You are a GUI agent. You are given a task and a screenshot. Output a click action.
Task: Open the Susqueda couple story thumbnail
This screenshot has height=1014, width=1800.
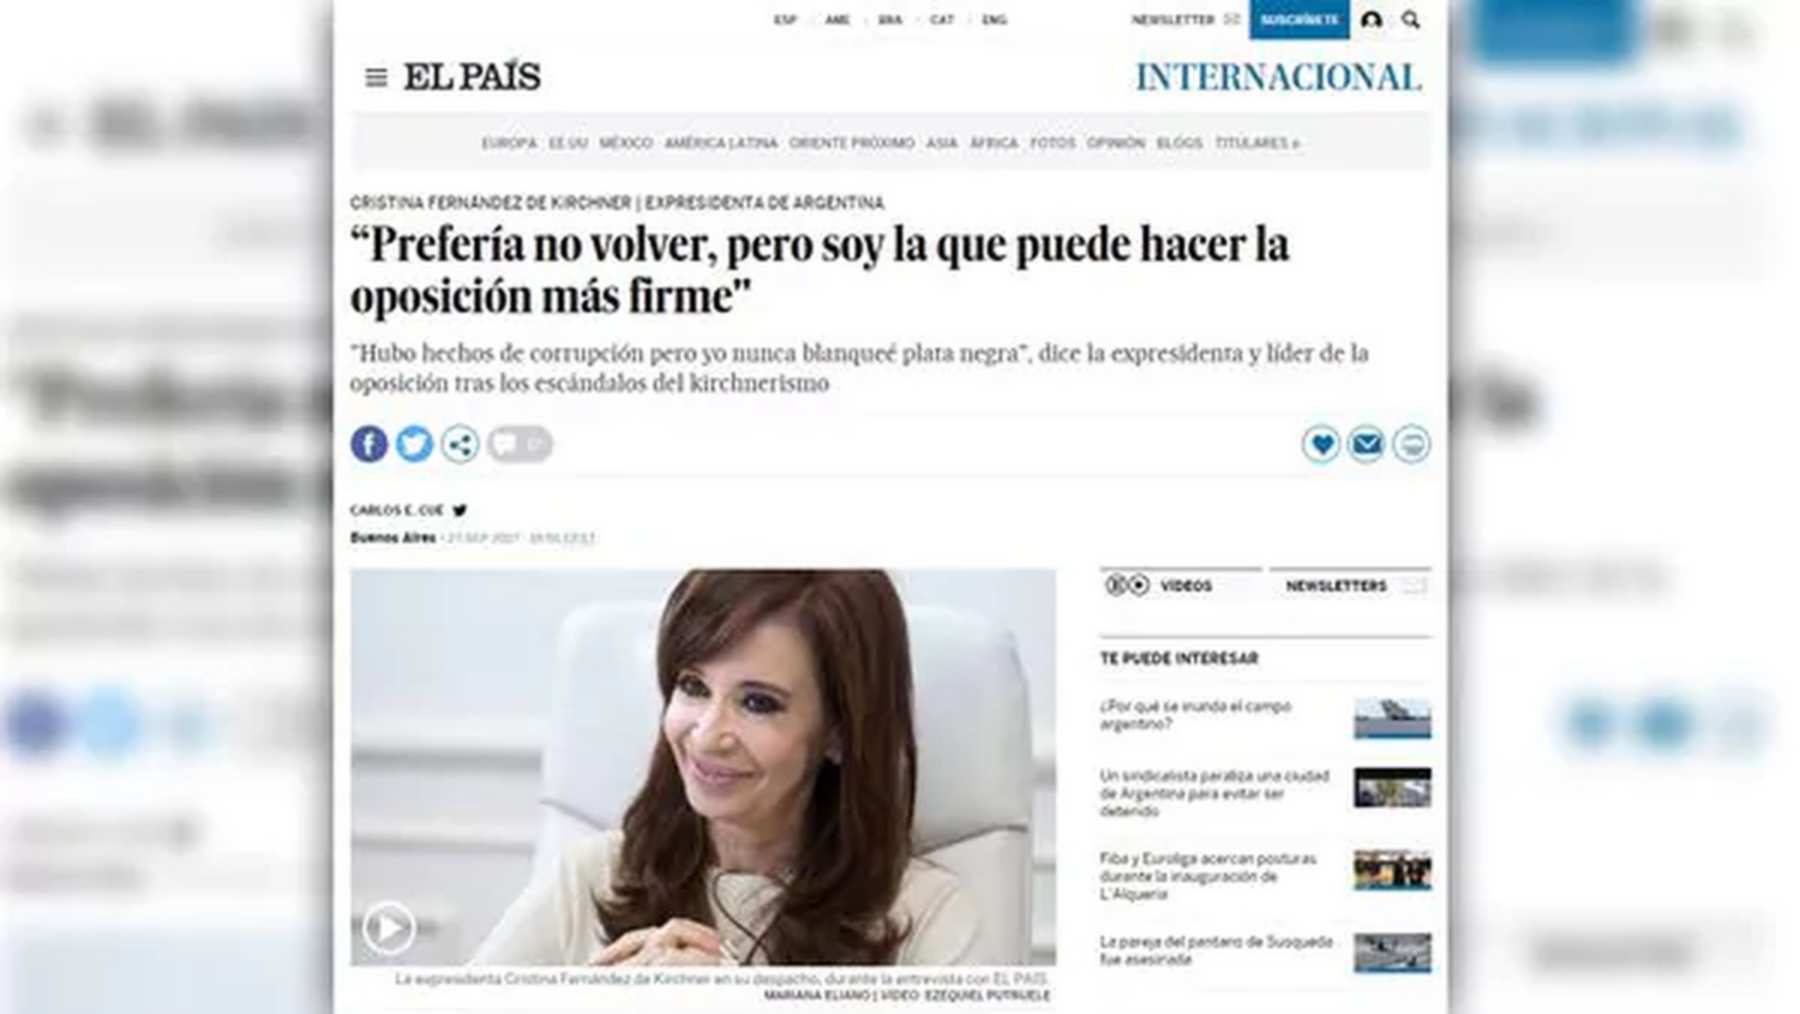tap(1392, 952)
